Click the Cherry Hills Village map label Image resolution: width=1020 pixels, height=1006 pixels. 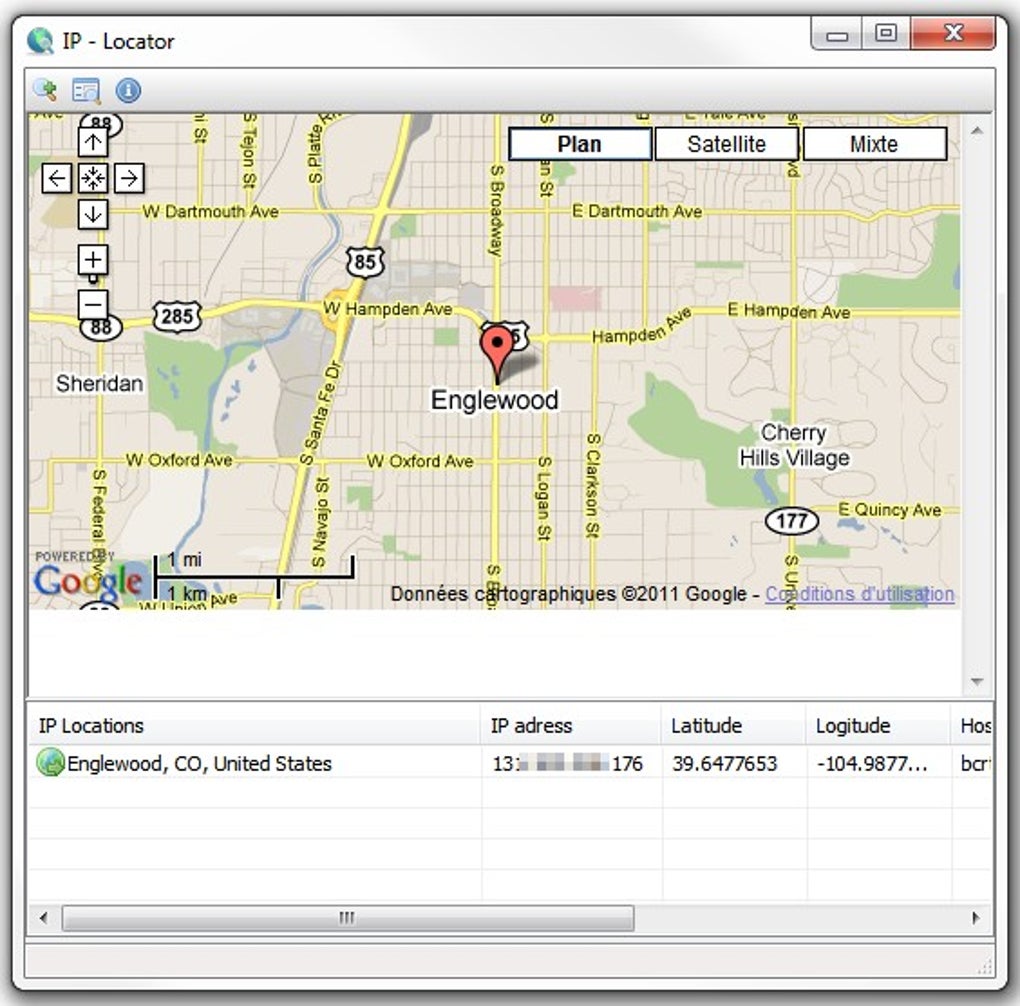(x=794, y=445)
